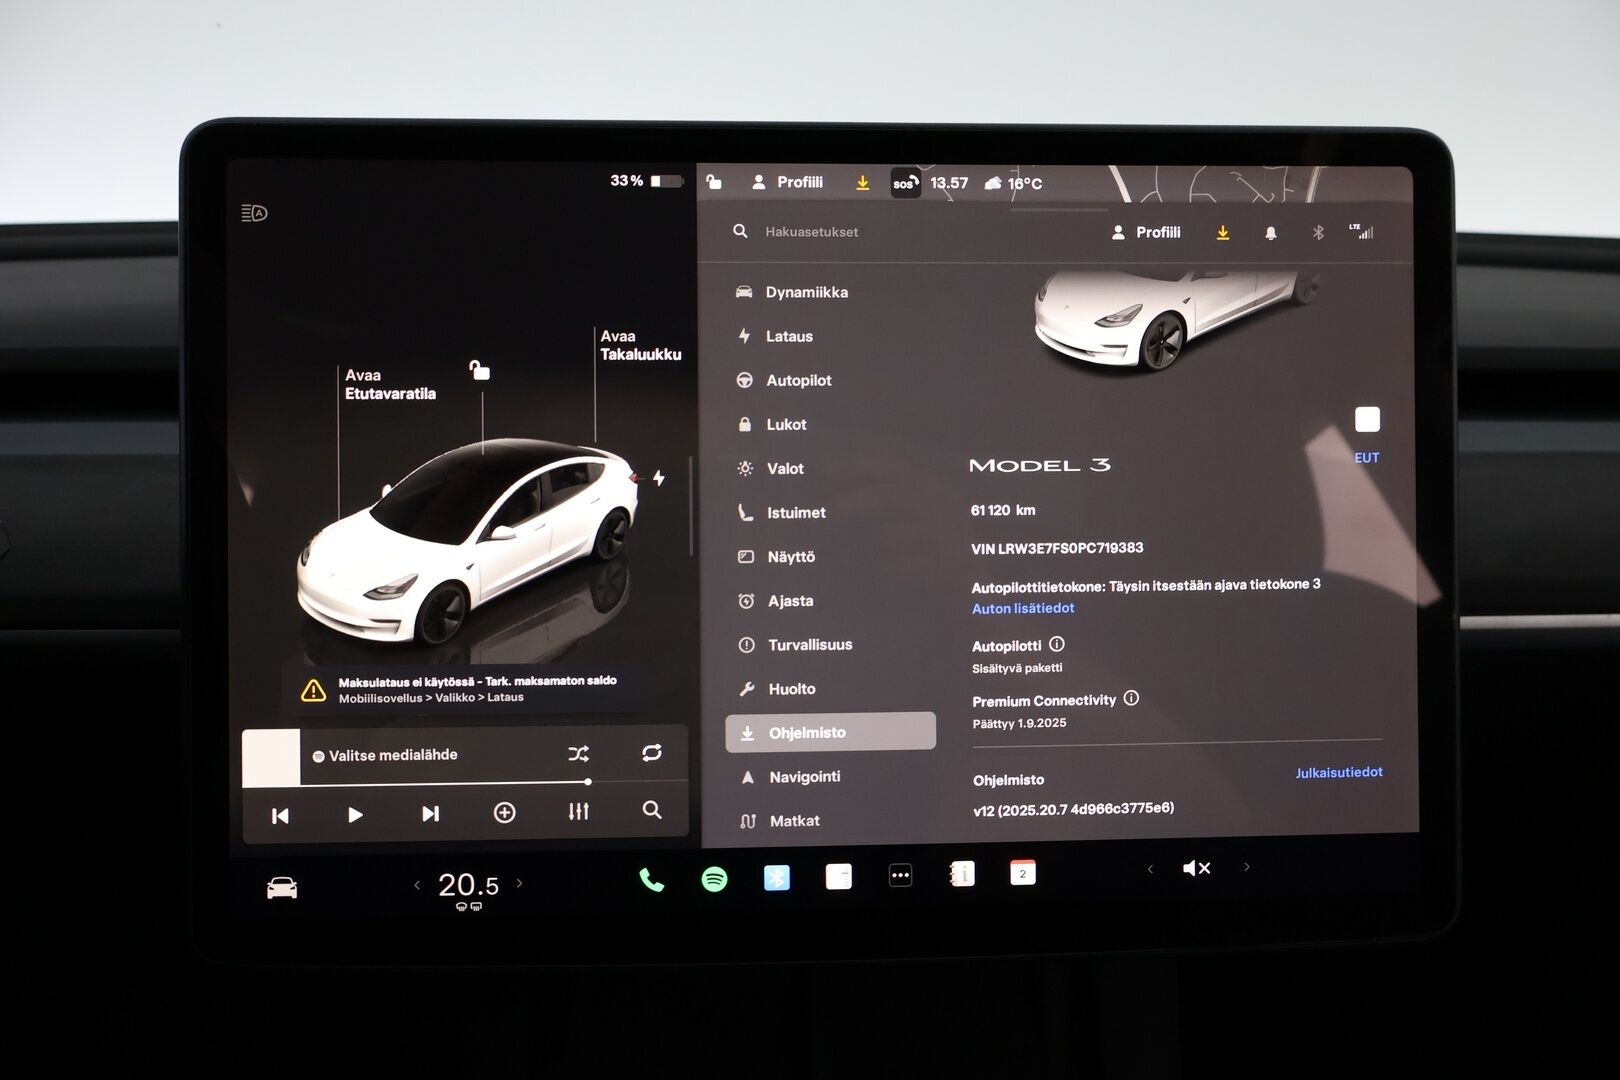Open the notifications bell icon
Image resolution: width=1620 pixels, height=1080 pixels.
1270,232
